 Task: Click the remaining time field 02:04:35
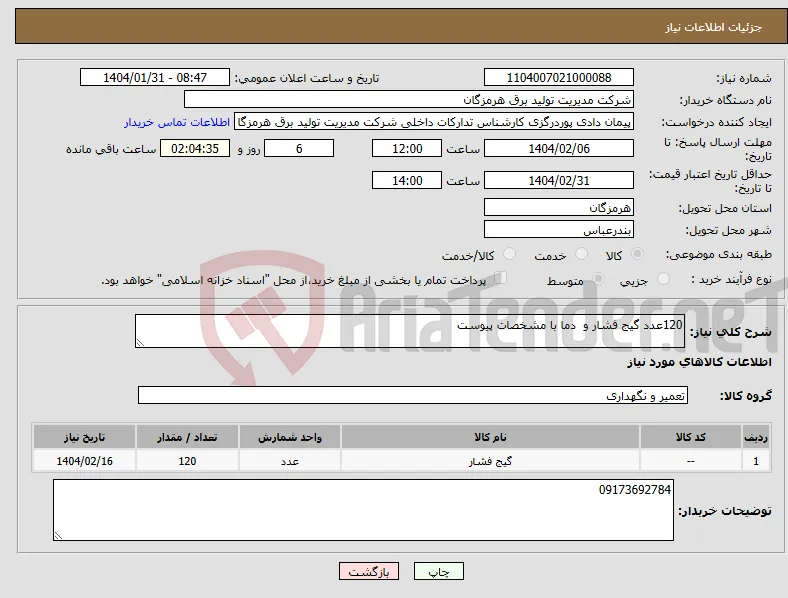(x=195, y=149)
